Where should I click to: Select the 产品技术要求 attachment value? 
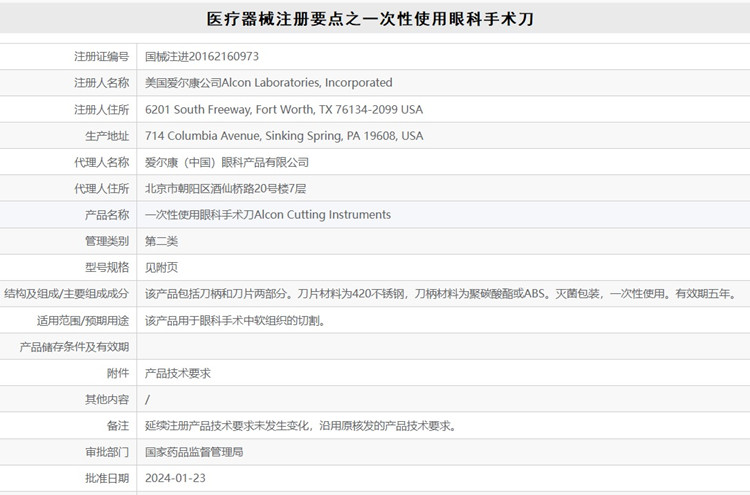point(178,373)
